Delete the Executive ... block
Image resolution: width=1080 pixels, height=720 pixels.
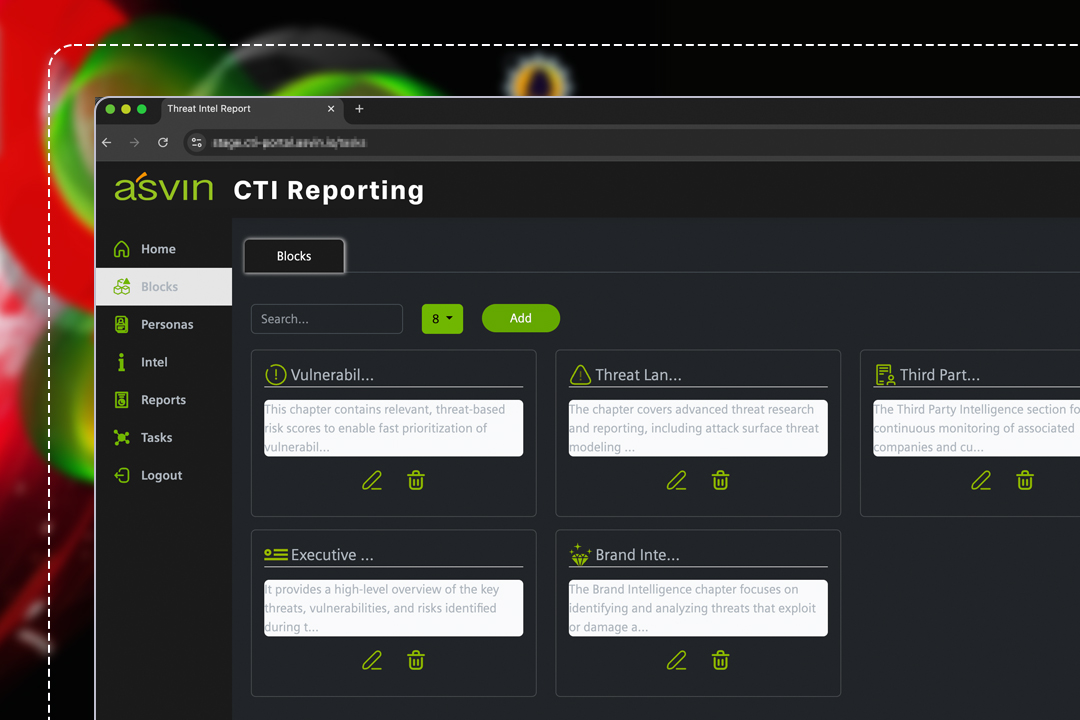point(416,660)
